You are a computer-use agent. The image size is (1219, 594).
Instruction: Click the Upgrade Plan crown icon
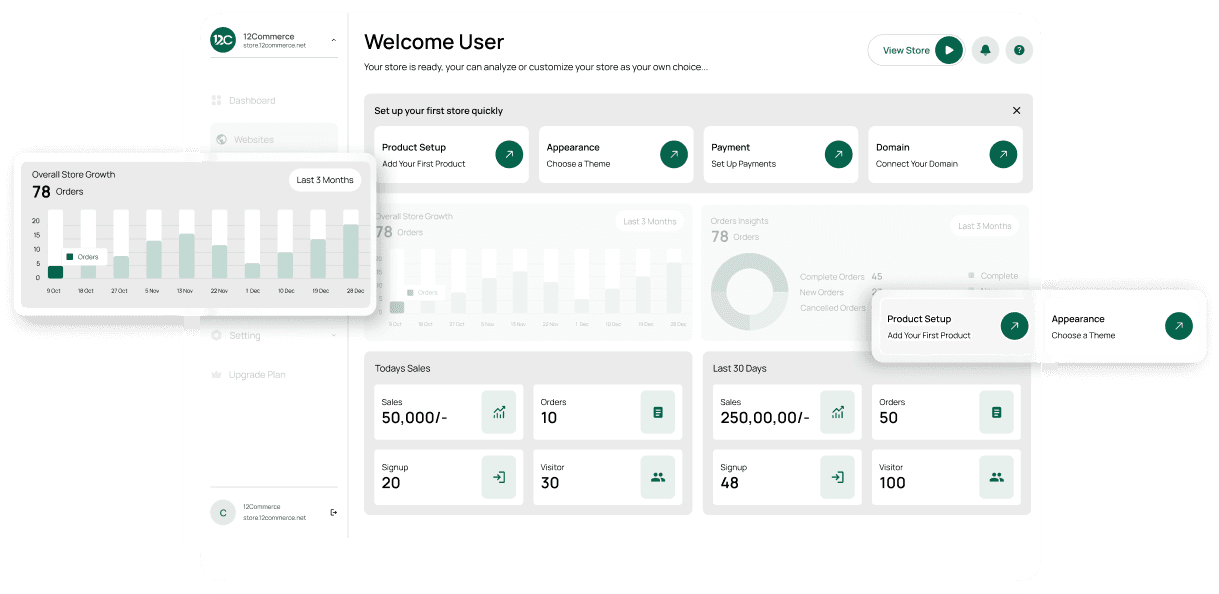216,374
